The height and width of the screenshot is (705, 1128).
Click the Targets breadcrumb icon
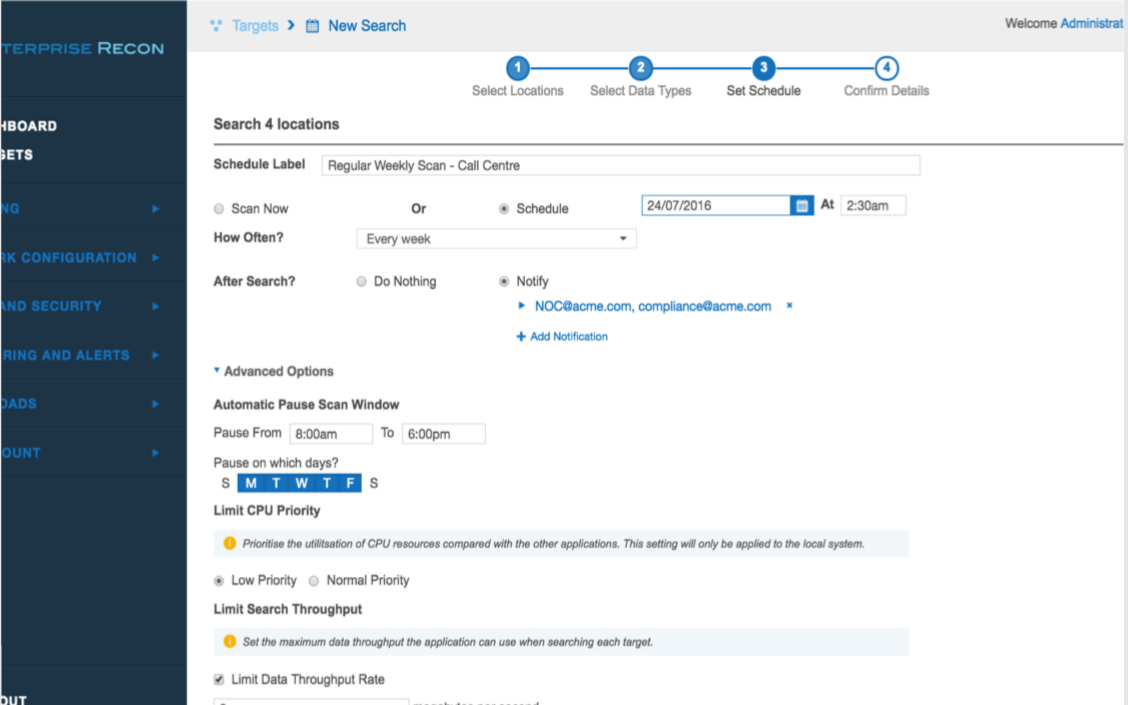[x=216, y=26]
